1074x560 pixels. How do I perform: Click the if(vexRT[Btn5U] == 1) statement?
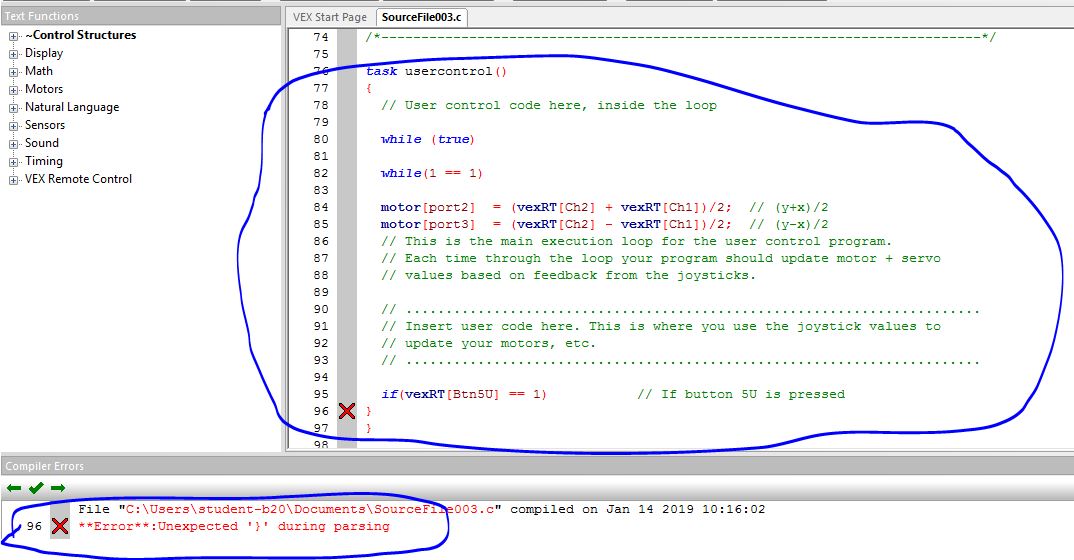click(x=464, y=394)
